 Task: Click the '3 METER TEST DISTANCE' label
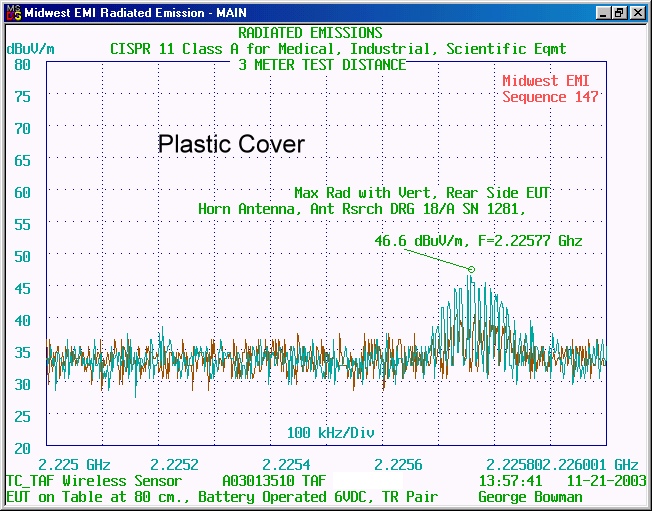[322, 64]
